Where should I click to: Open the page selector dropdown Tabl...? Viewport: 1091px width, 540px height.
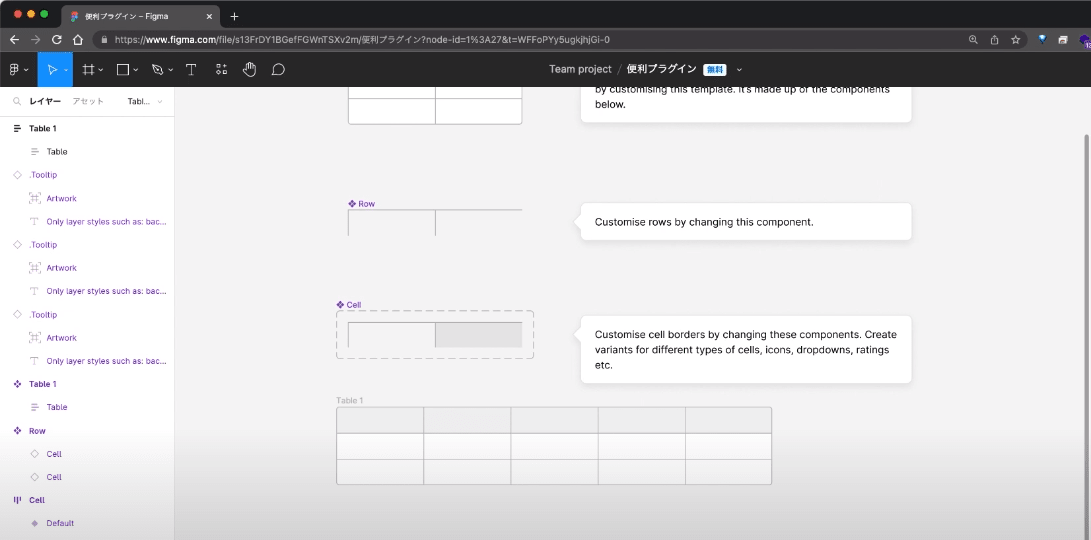[145, 102]
